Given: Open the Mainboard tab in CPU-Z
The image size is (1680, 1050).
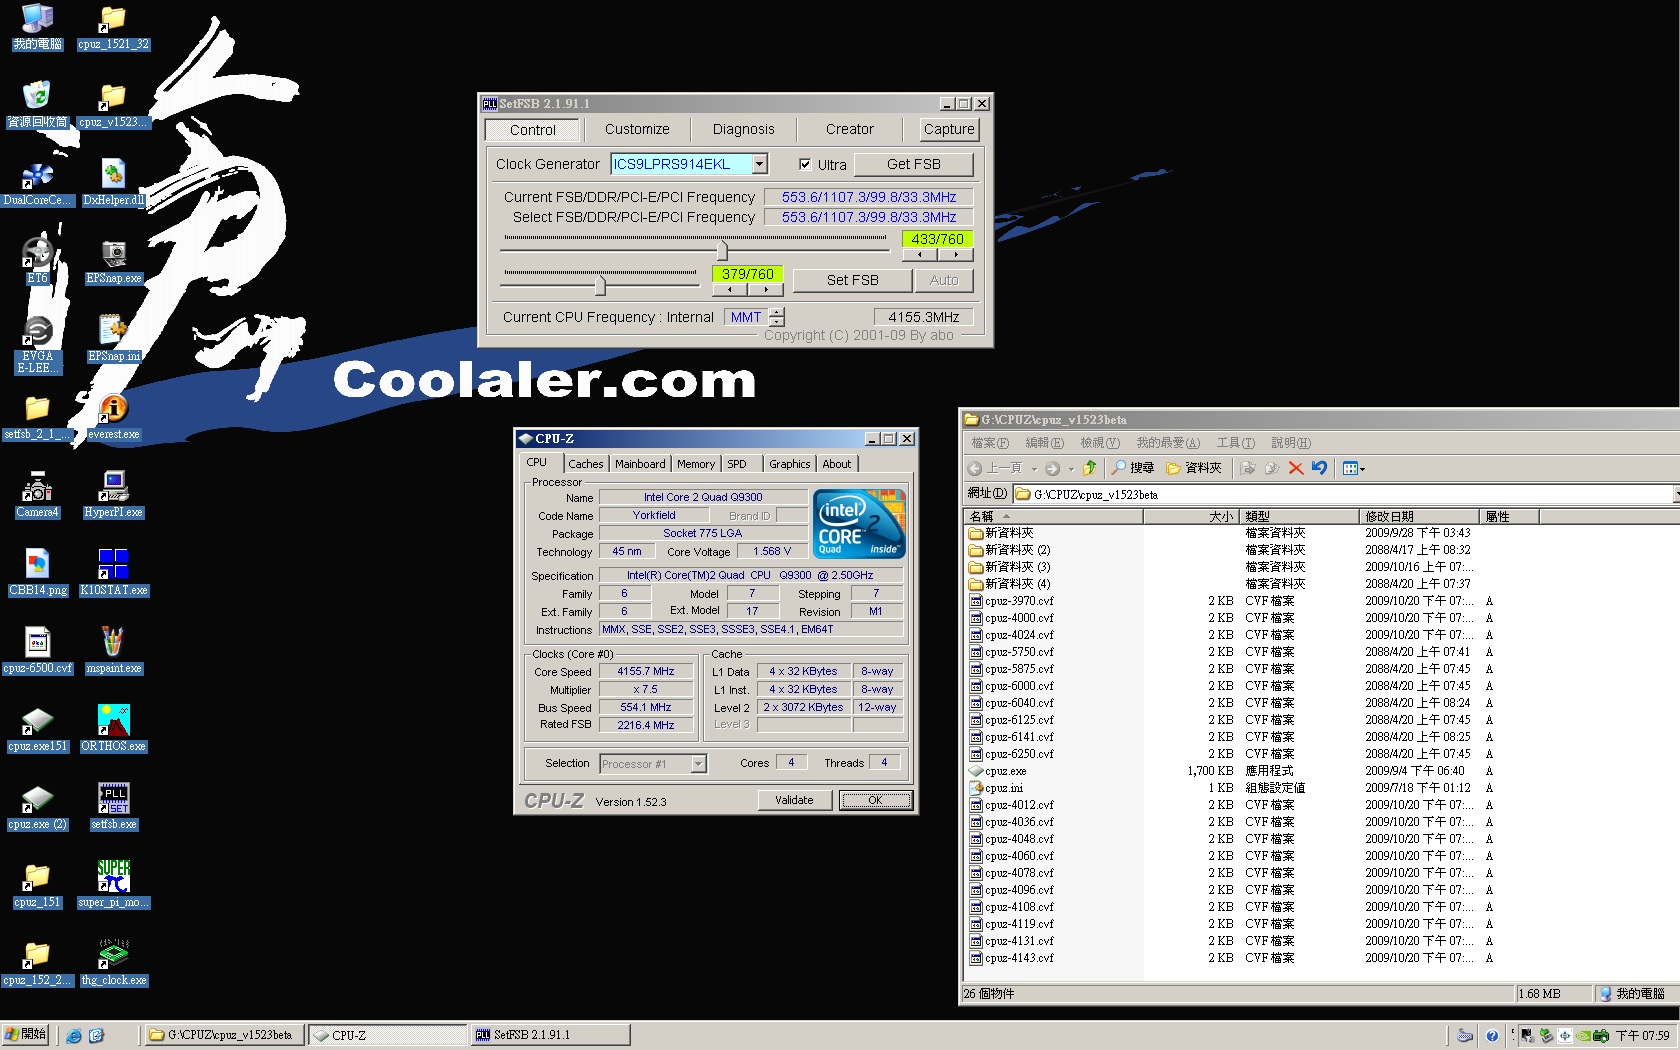Looking at the screenshot, I should point(640,464).
